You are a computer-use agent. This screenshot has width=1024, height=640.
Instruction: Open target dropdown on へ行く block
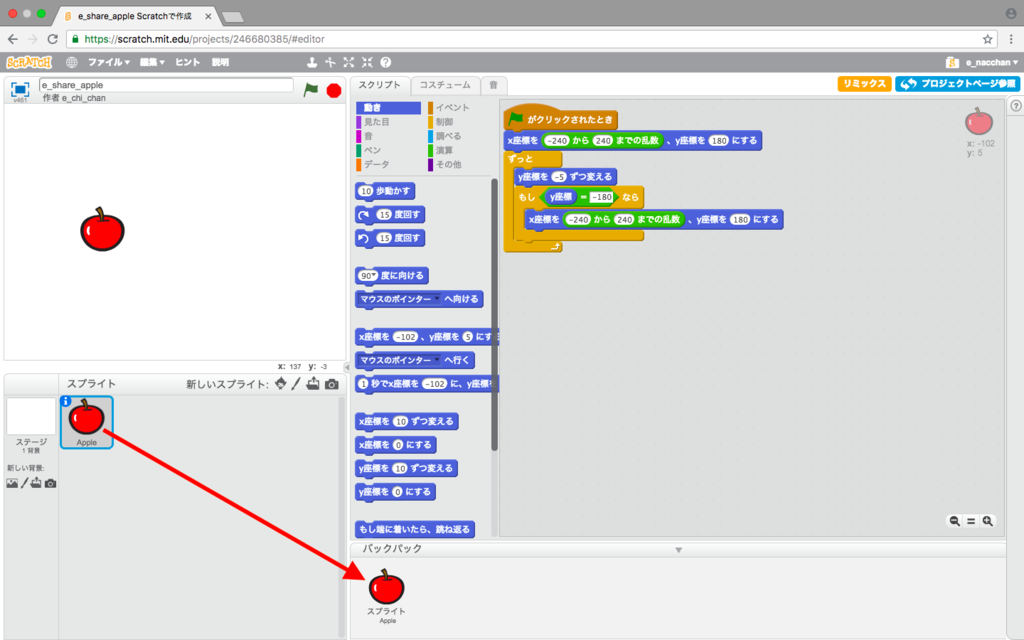click(437, 360)
